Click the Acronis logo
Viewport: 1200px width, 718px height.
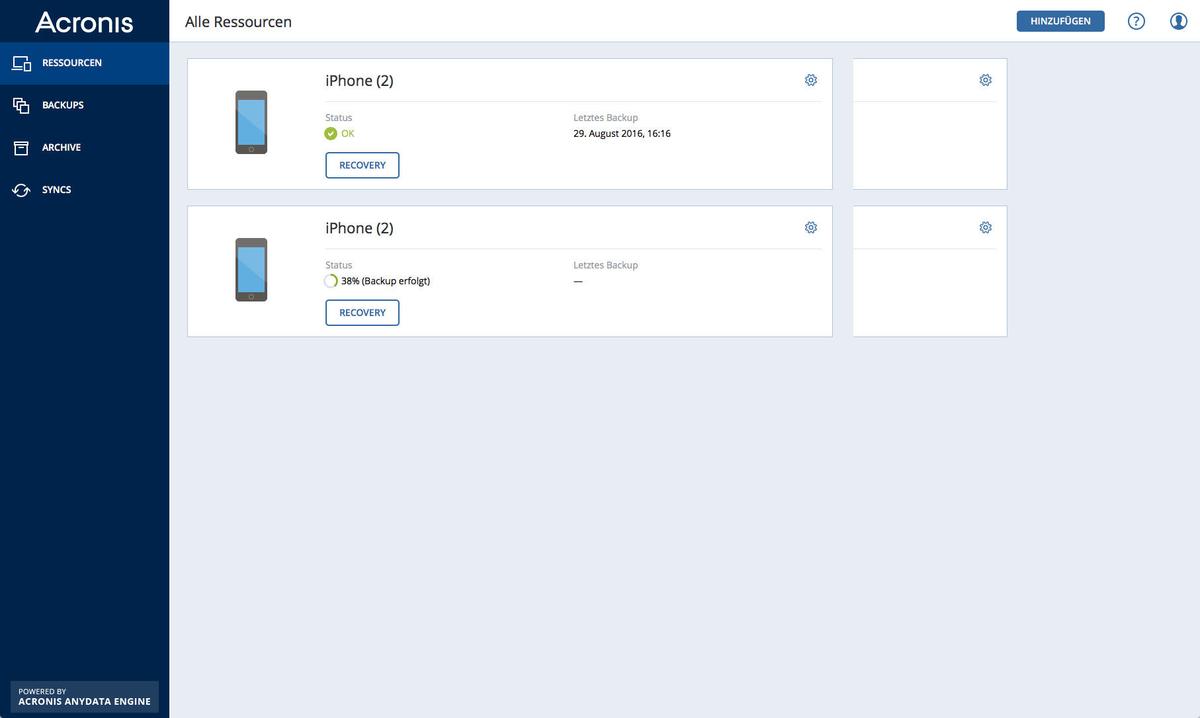[x=84, y=21]
